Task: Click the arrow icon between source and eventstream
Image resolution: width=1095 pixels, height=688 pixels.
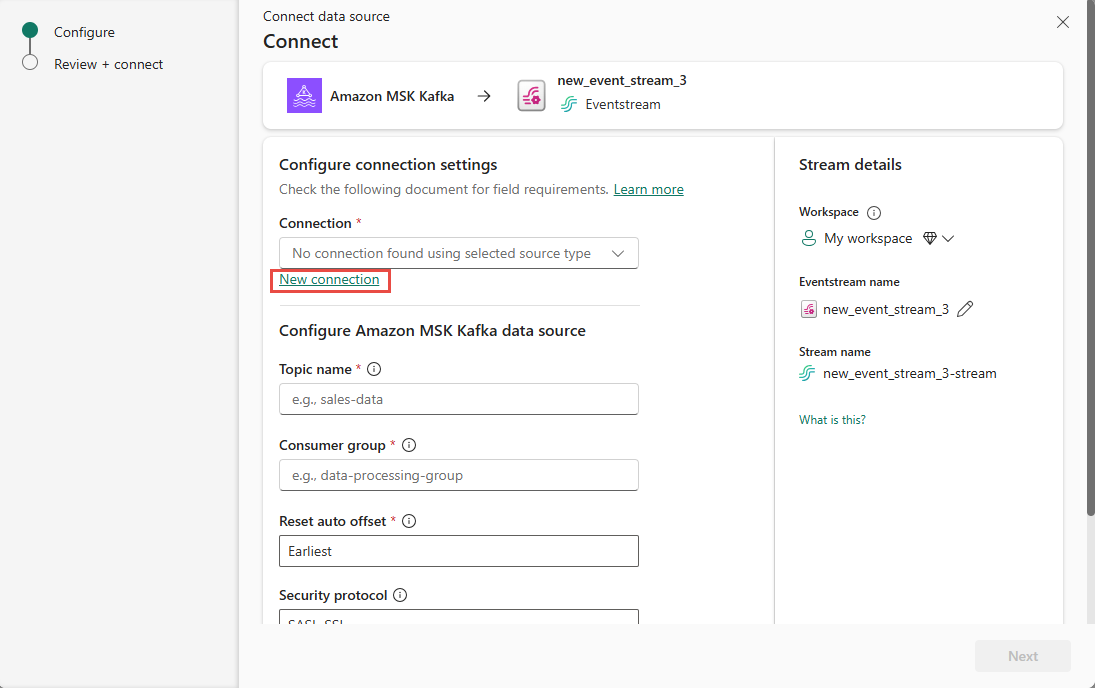Action: click(484, 96)
